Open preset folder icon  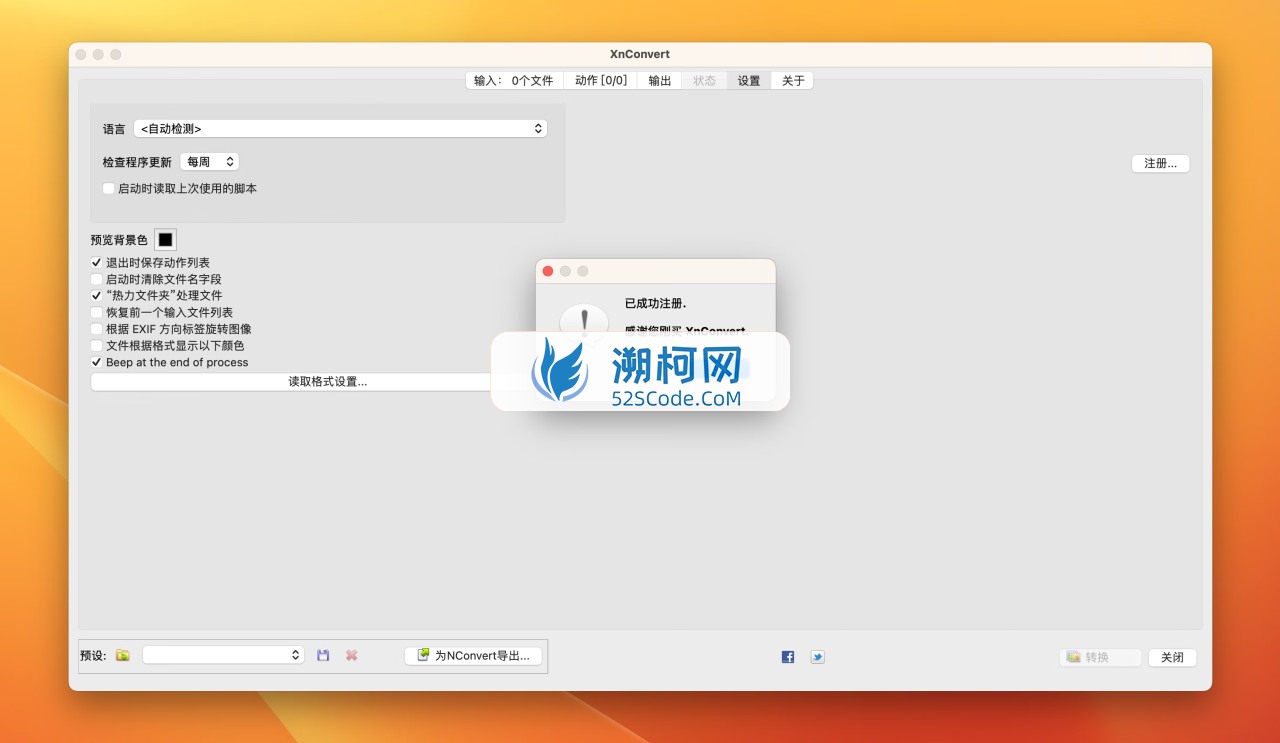click(123, 655)
